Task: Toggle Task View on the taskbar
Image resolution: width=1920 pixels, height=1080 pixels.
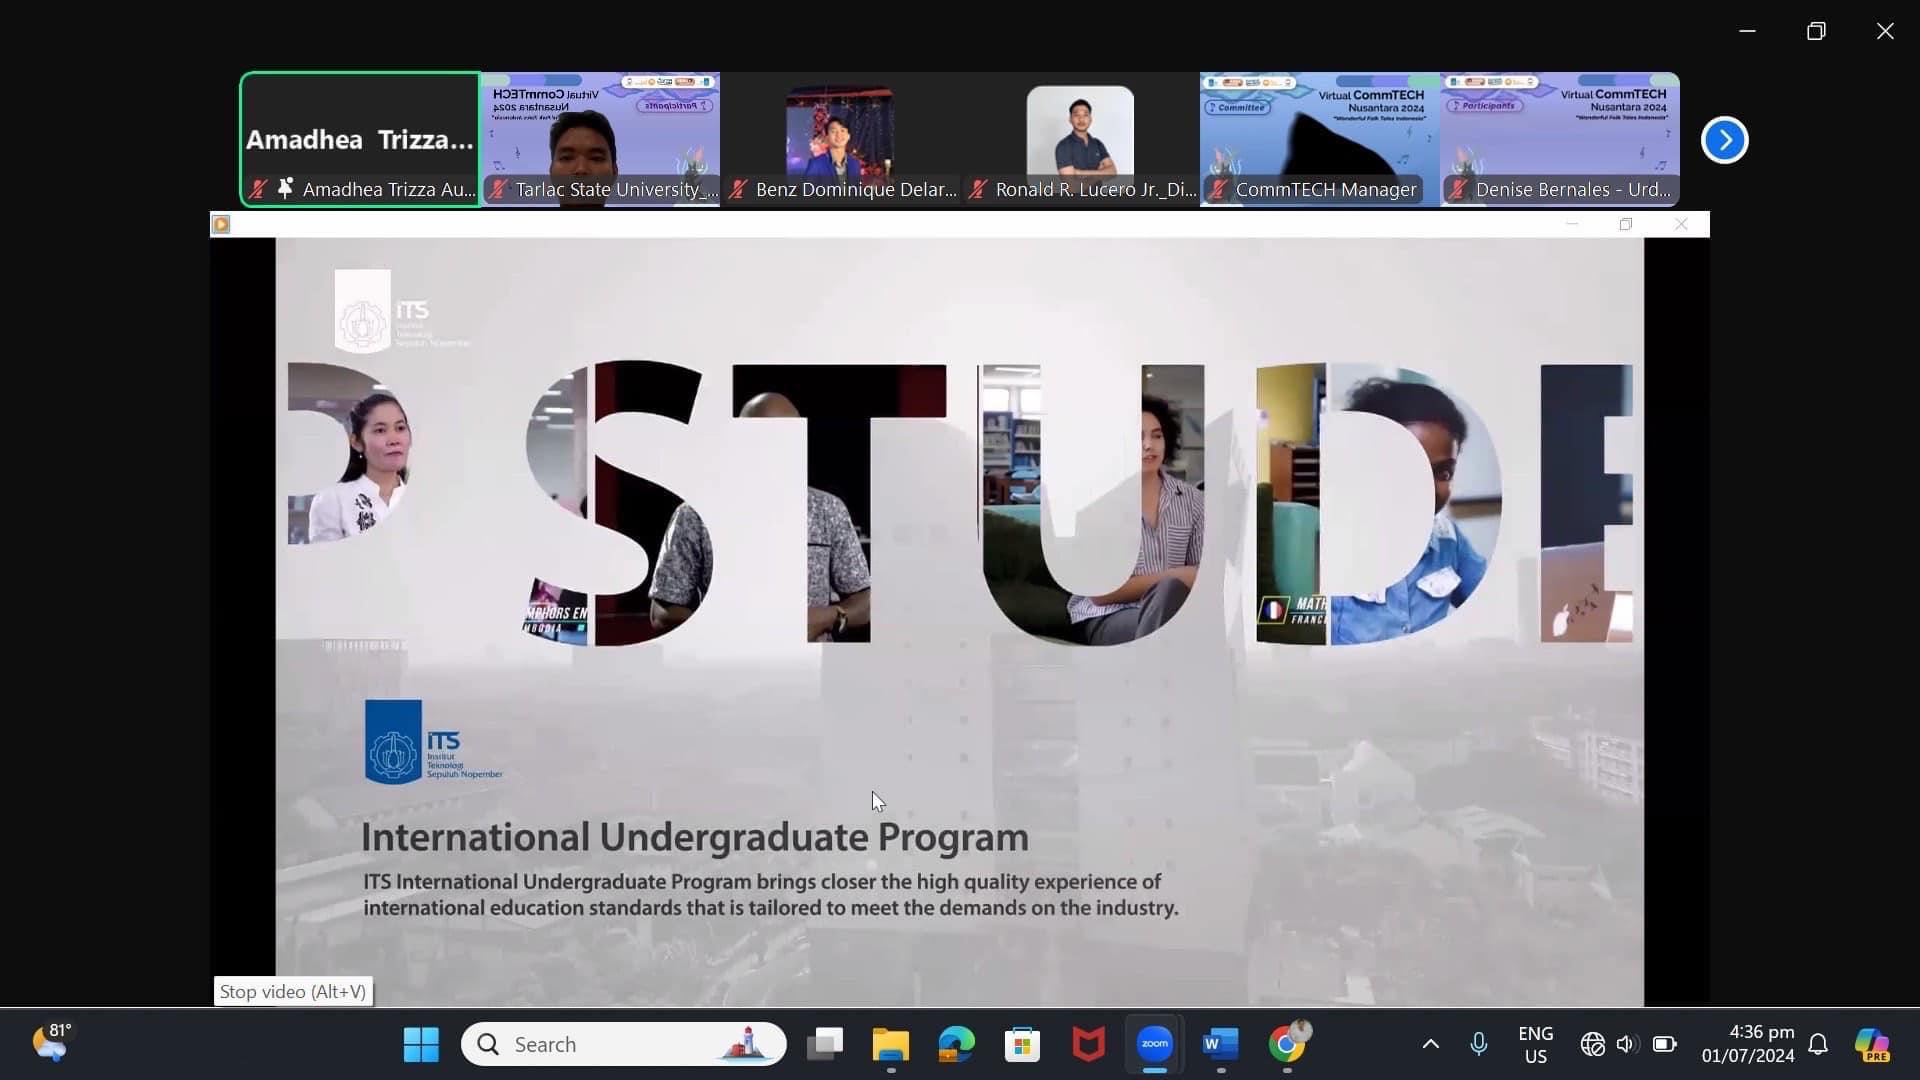Action: [x=825, y=1044]
